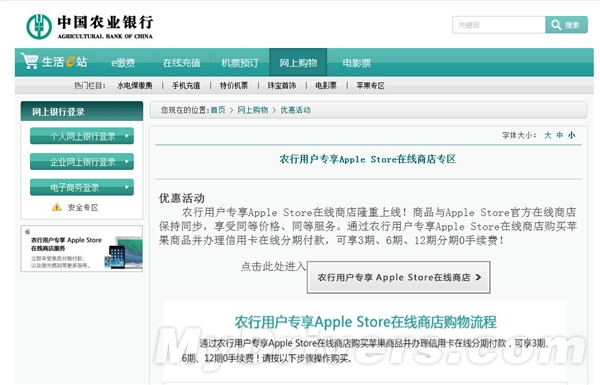The height and width of the screenshot is (385, 600).
Task: Click the Apple Store banner thumbnail in sidebar
Action: [82, 249]
